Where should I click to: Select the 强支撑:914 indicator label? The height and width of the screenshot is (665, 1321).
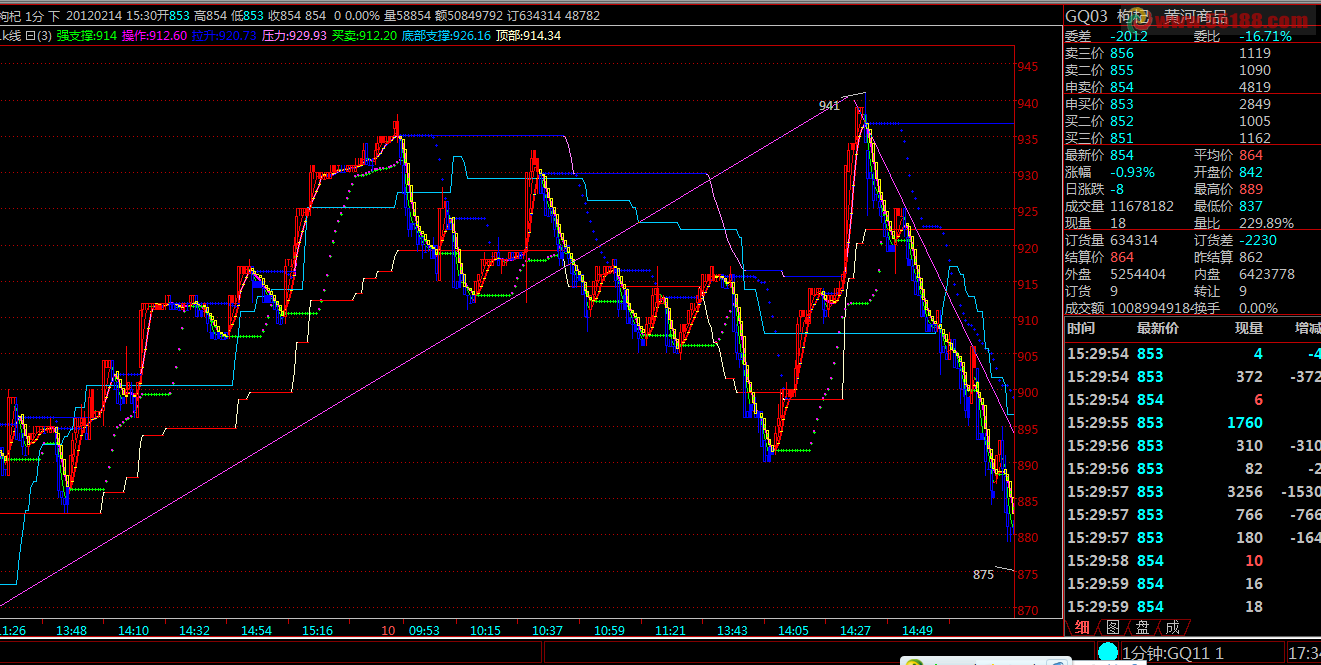coord(88,36)
